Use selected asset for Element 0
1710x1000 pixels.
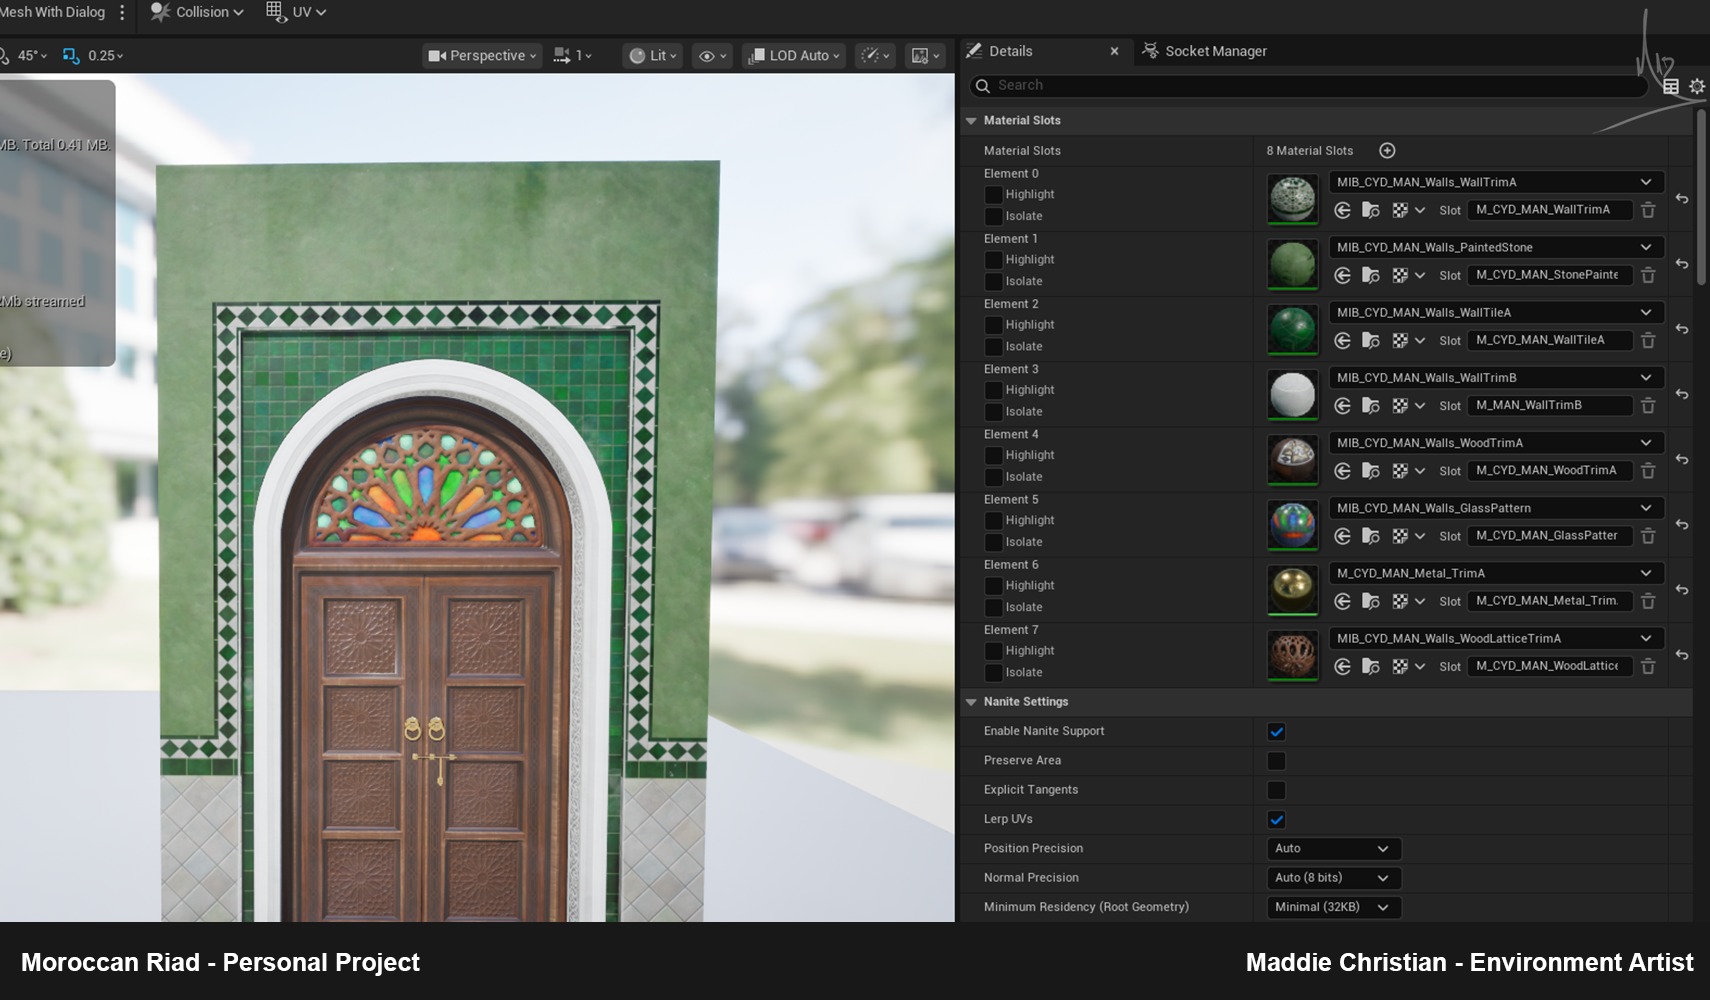point(1343,210)
